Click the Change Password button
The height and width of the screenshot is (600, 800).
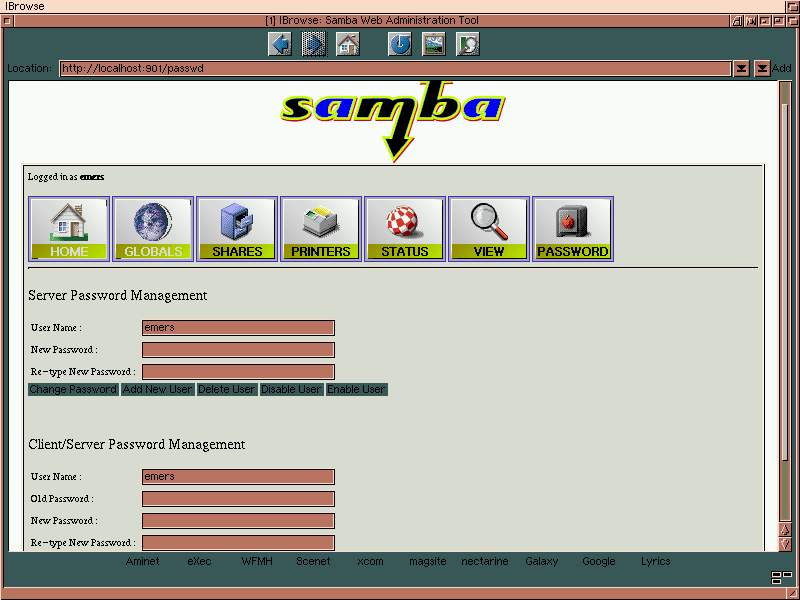tap(73, 389)
